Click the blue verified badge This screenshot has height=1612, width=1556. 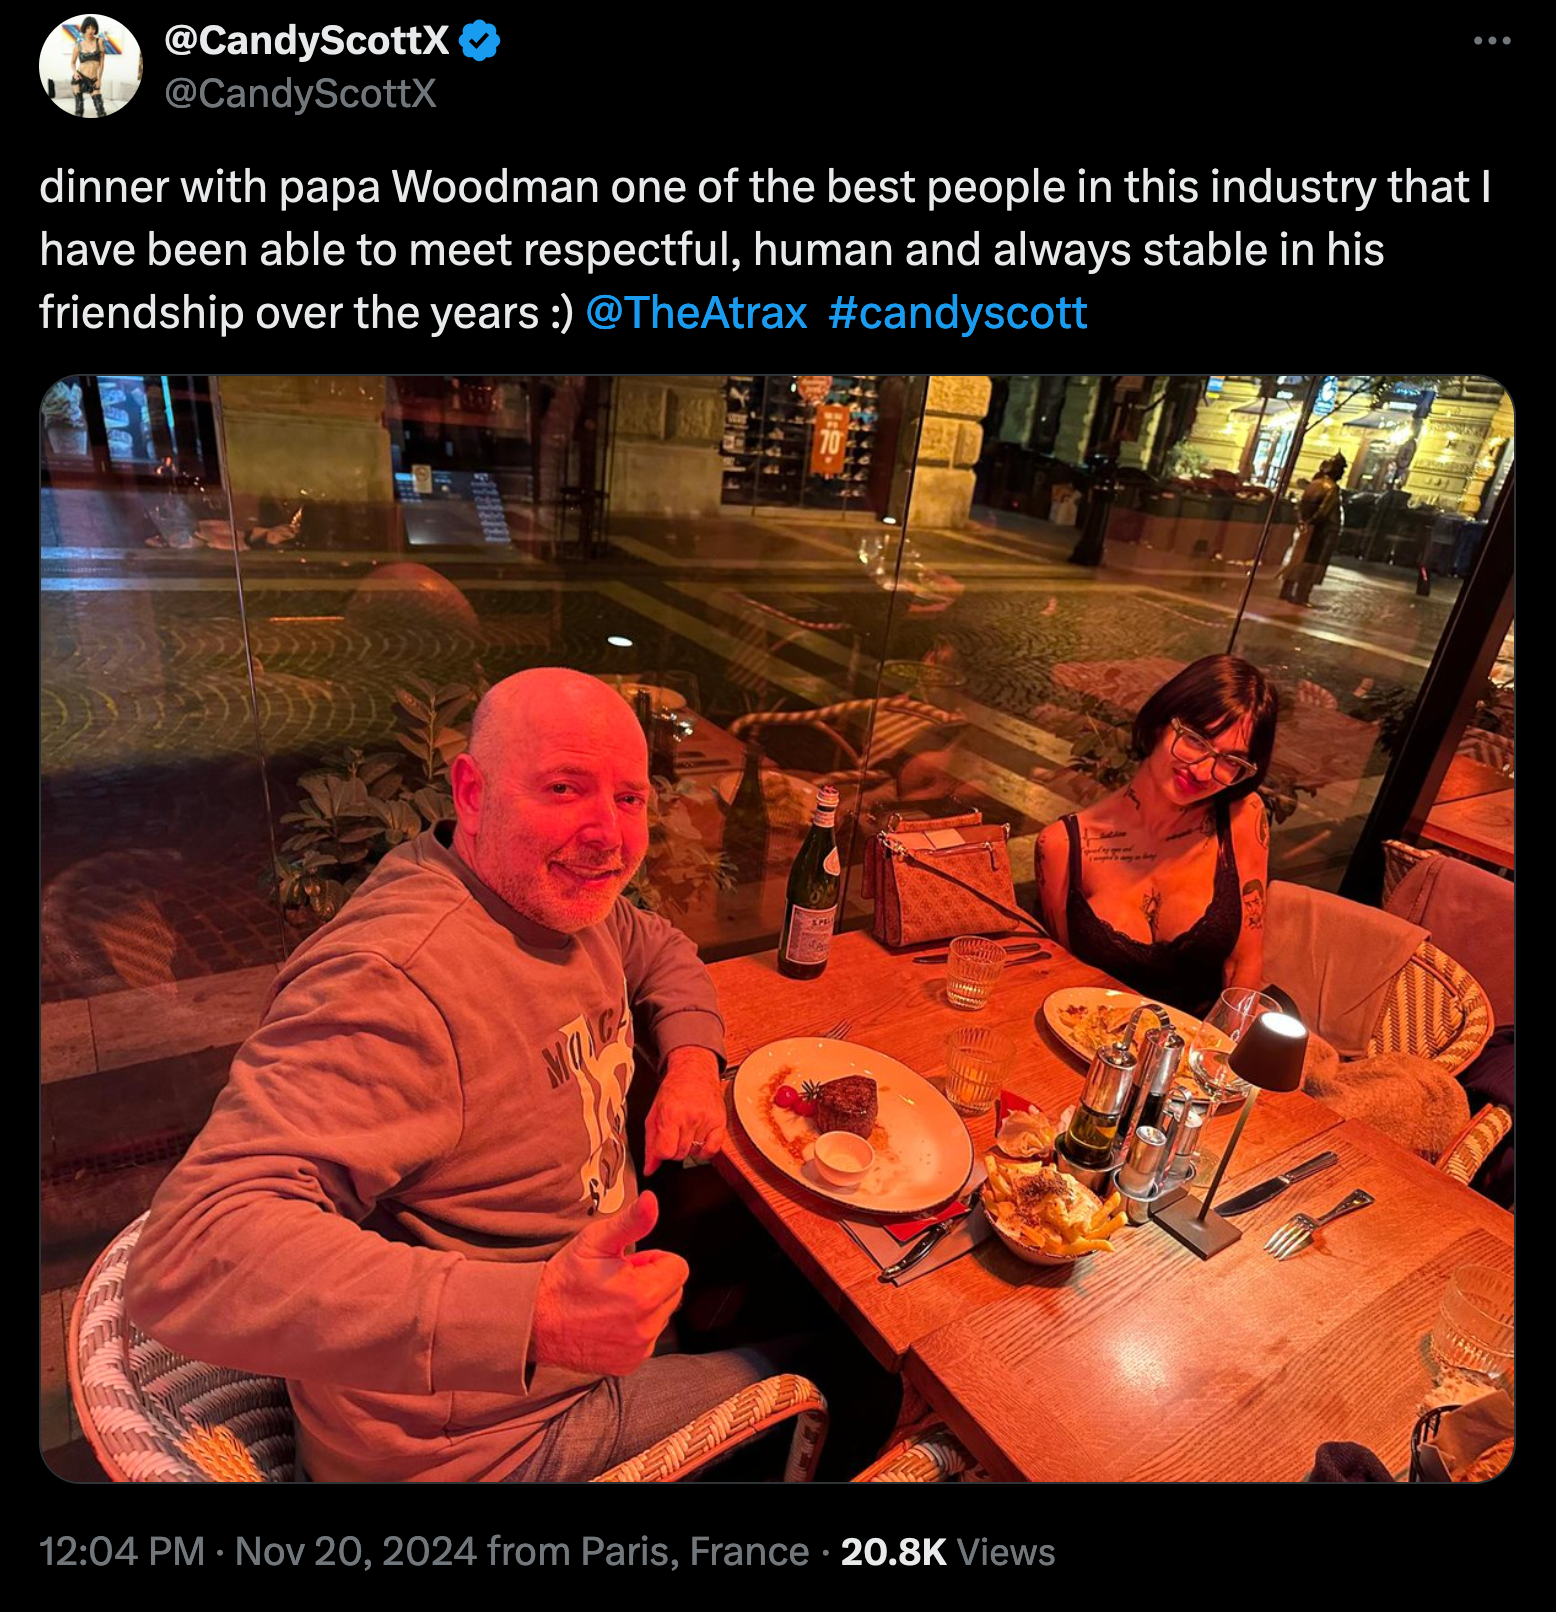coord(480,41)
